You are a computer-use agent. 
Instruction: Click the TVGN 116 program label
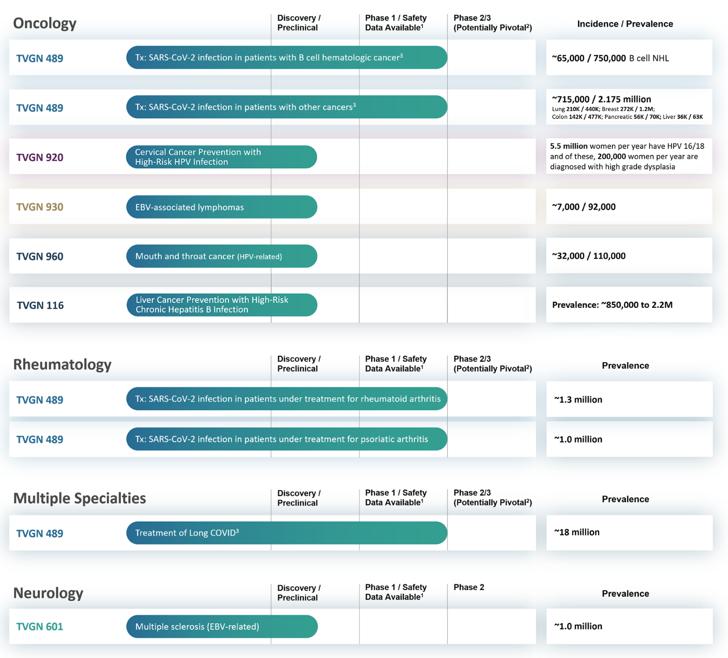(40, 305)
